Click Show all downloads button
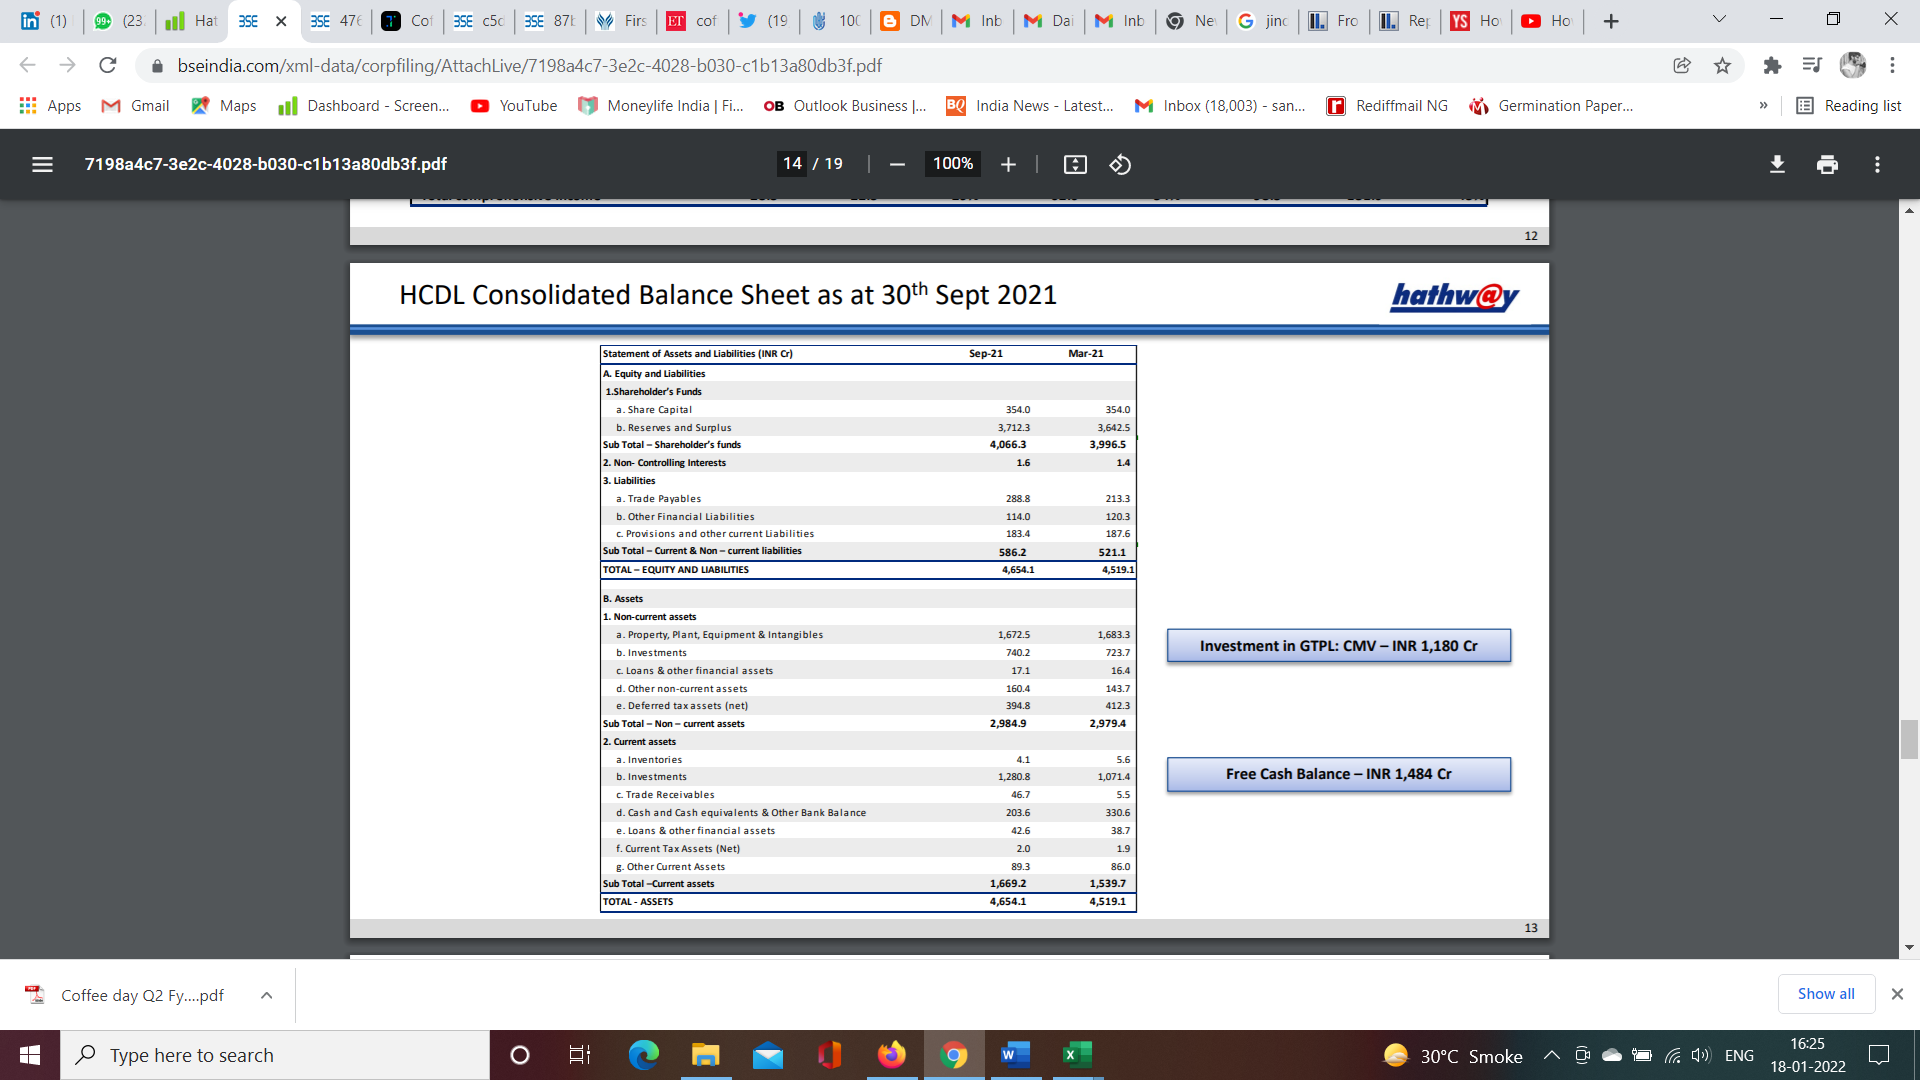 1825,993
